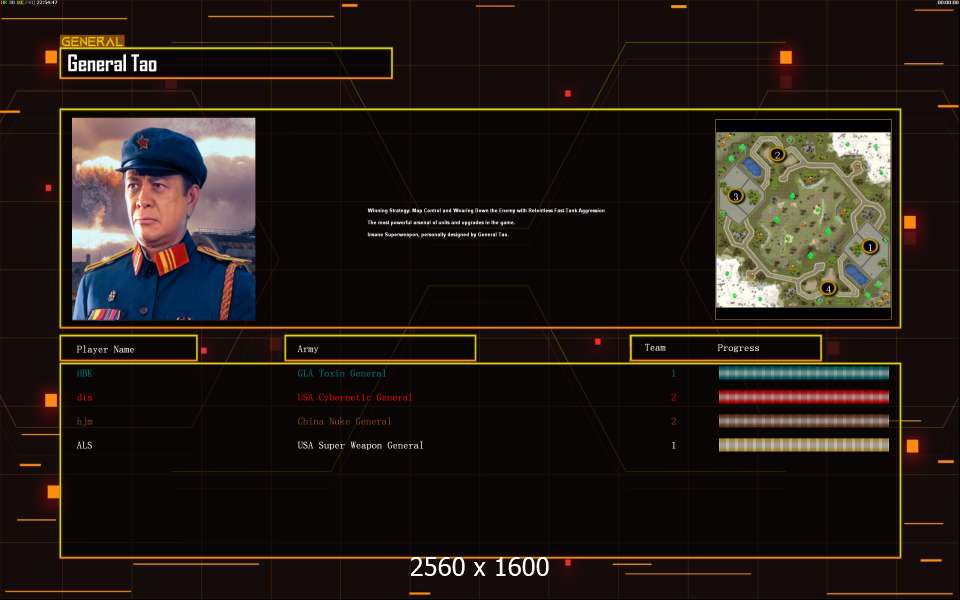Click the Player Name column header
The image size is (960, 600).
coord(129,348)
